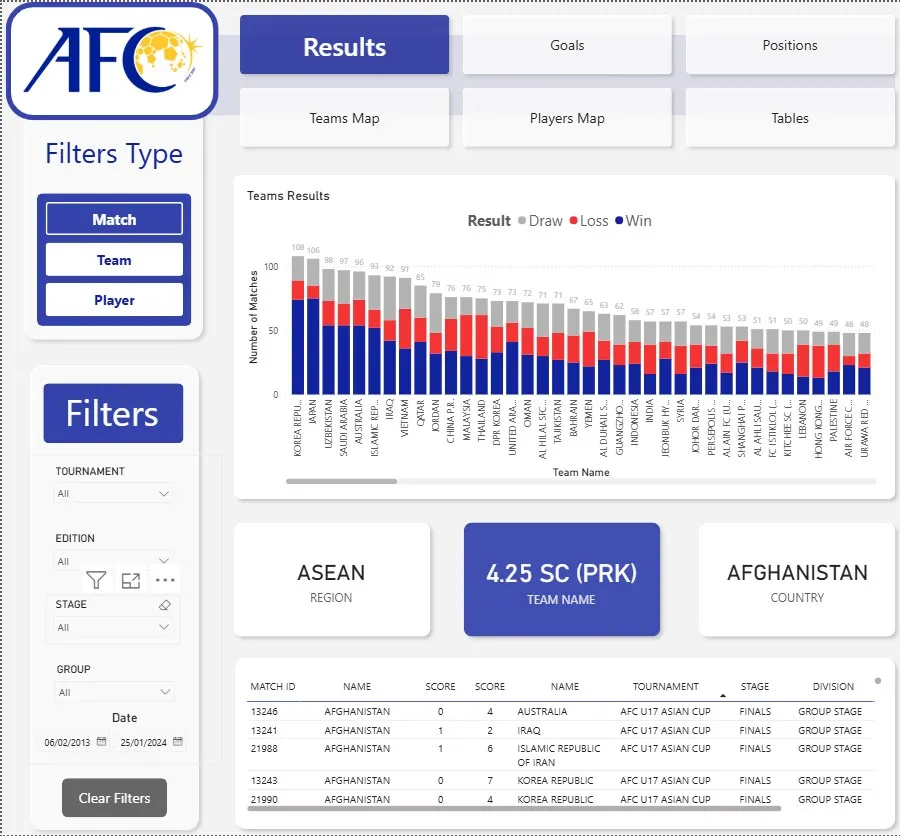
Task: Click the JAPAN bar in the chart
Action: click(313, 326)
